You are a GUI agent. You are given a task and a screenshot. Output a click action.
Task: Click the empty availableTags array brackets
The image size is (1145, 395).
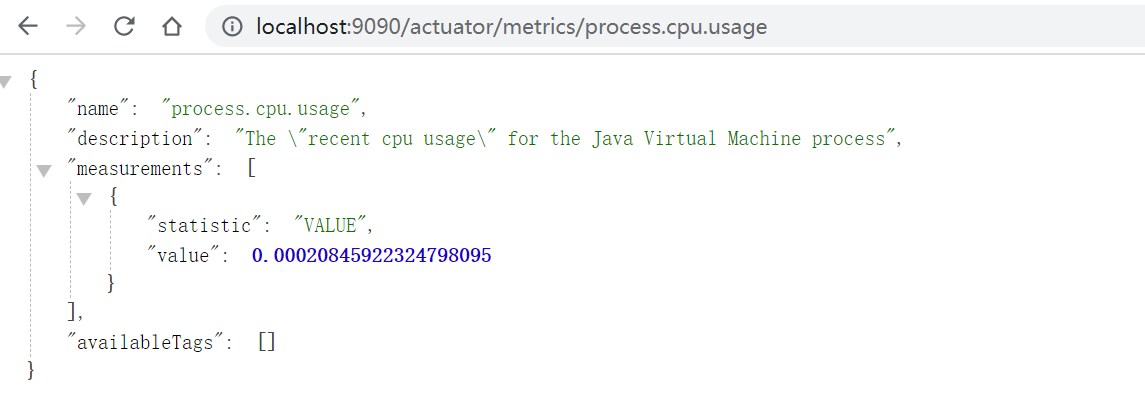267,342
